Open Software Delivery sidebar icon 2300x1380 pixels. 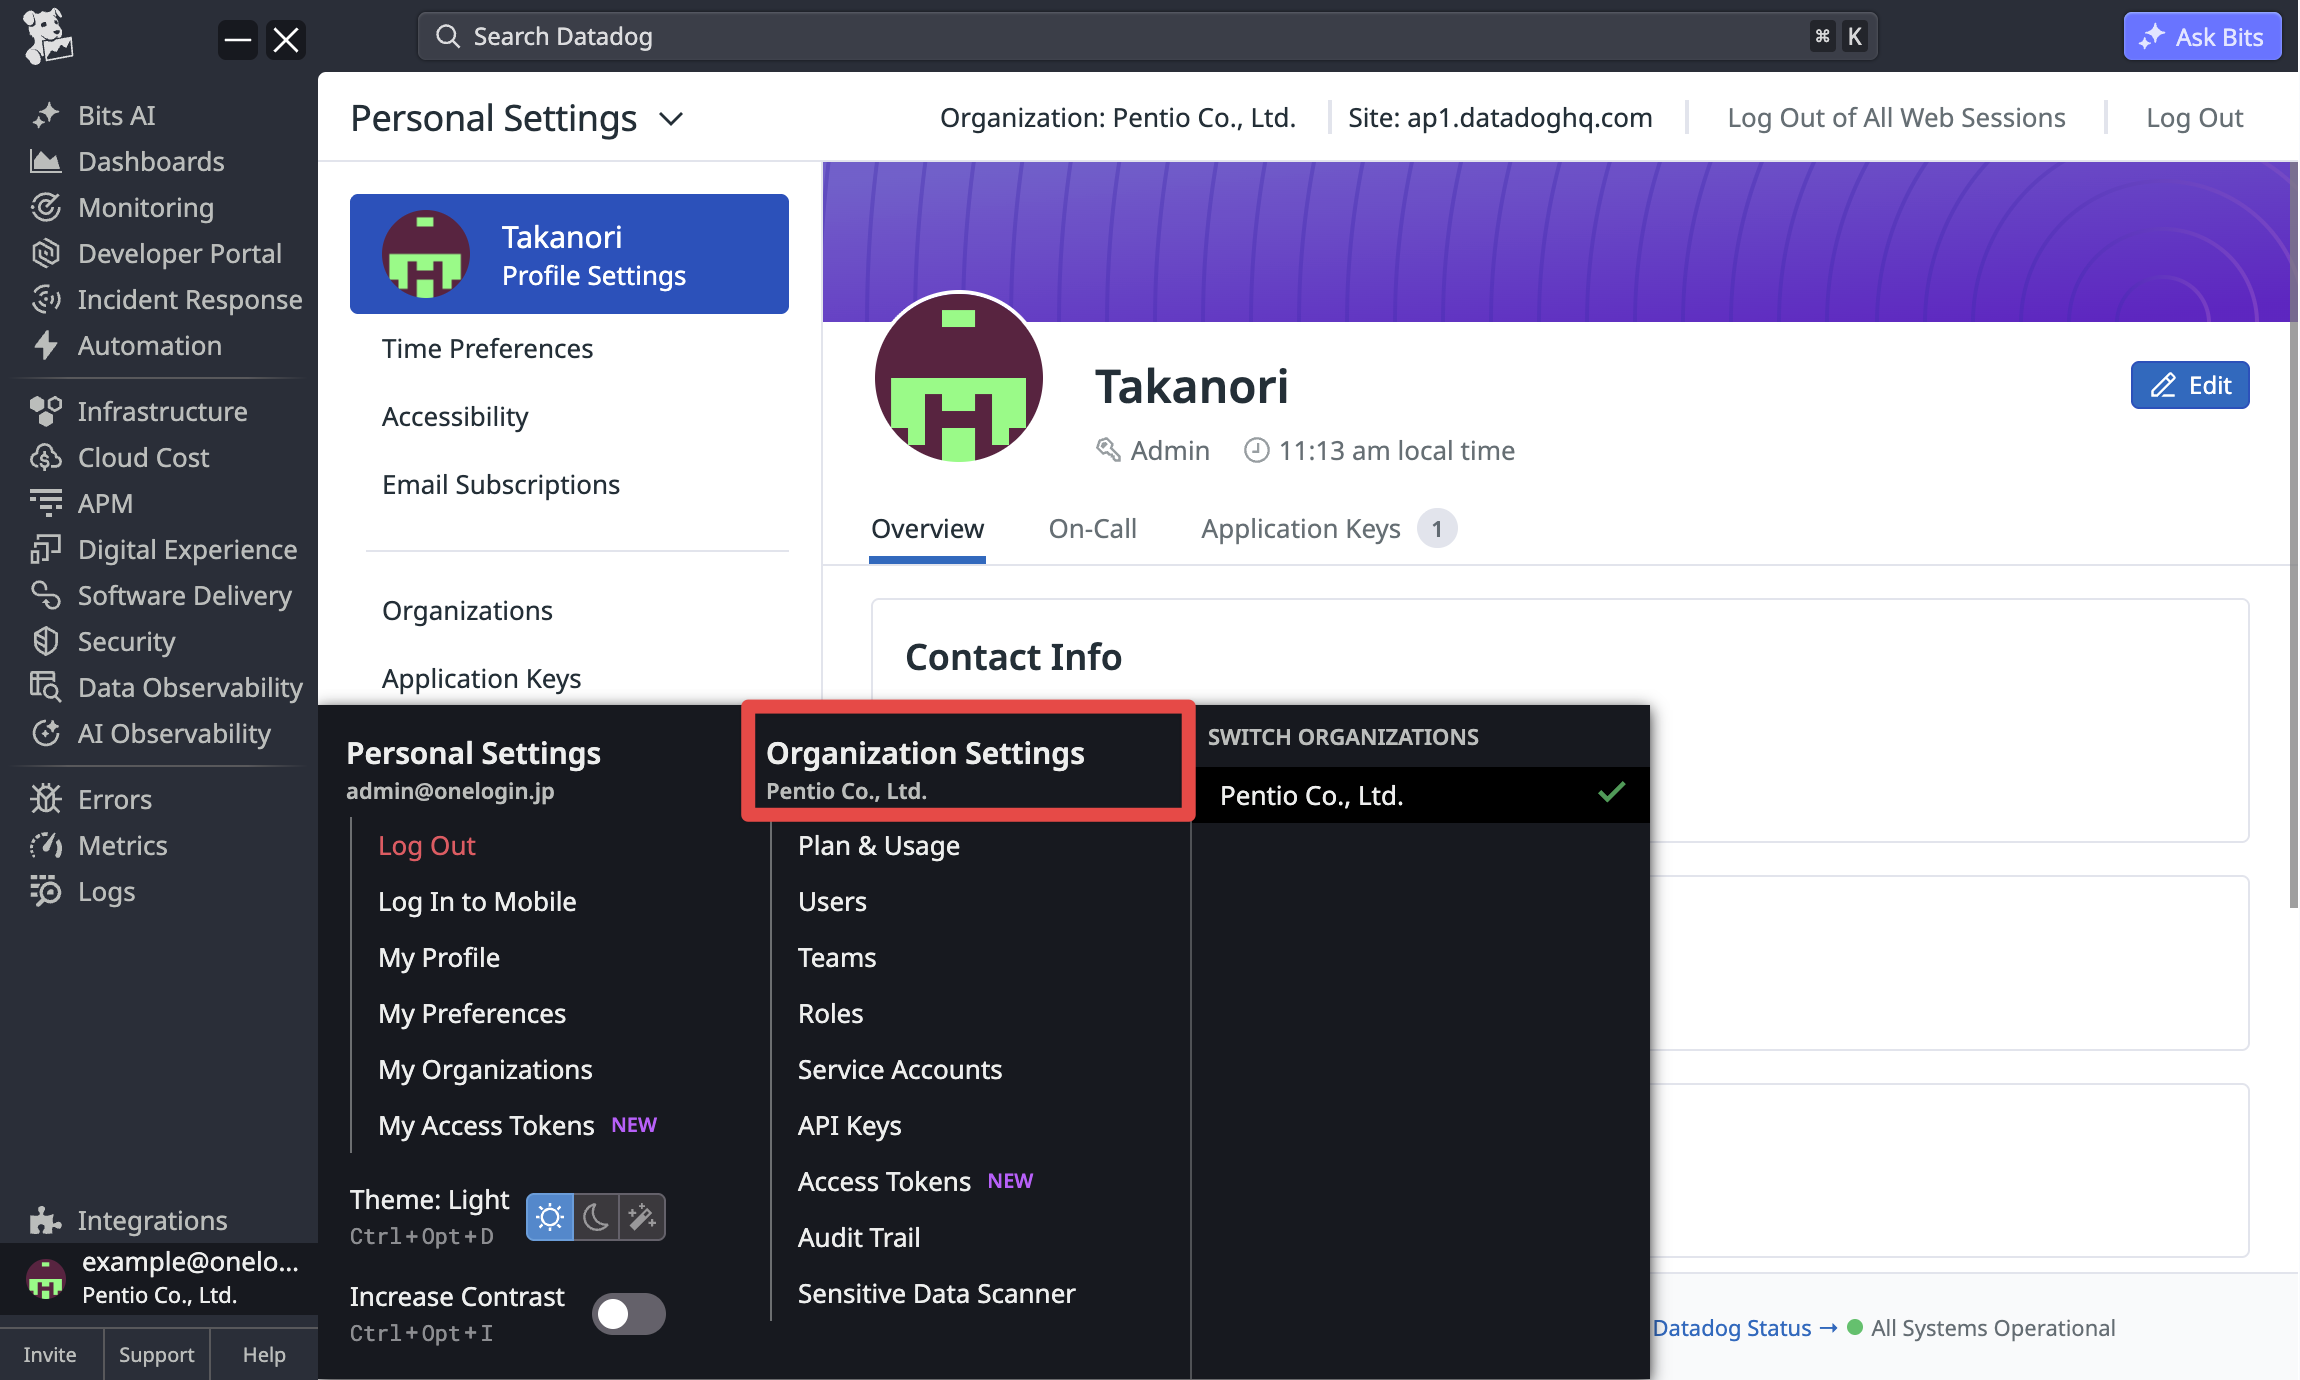[45, 595]
